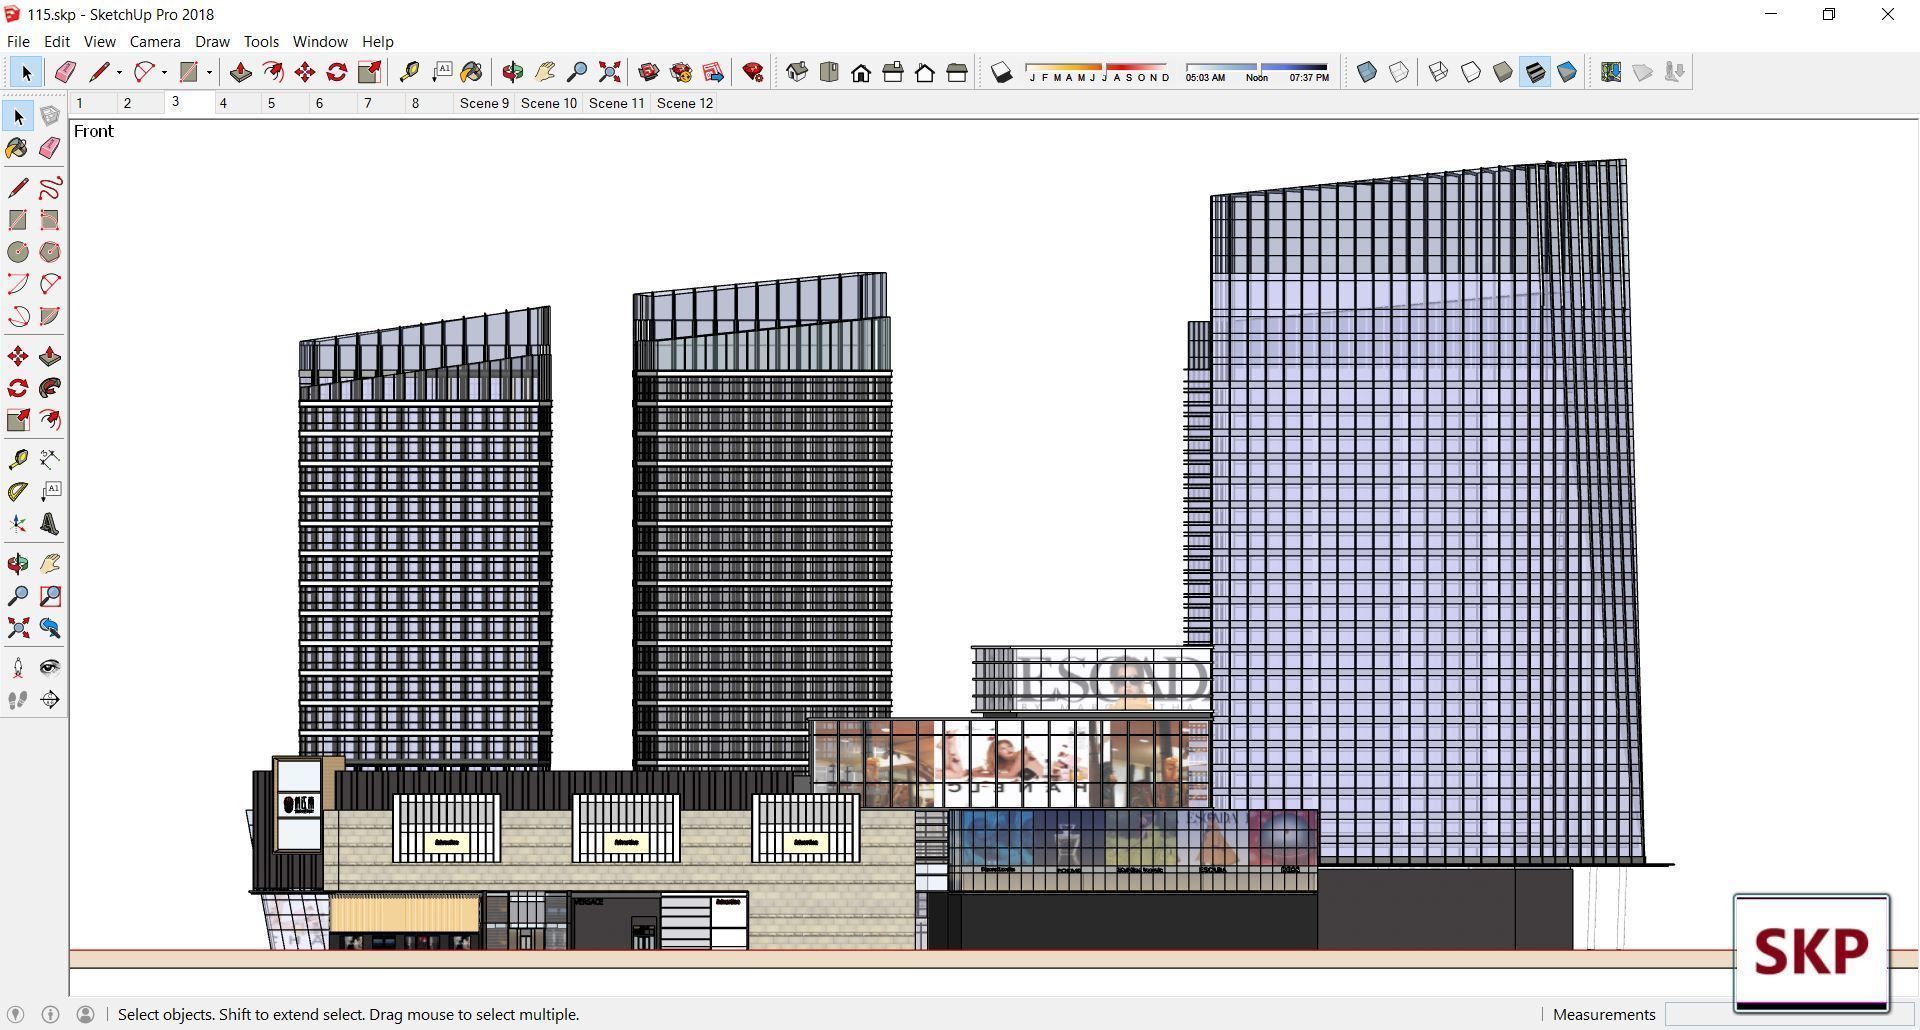Open the Help menu
Screen dimensions: 1920x1030
(377, 41)
